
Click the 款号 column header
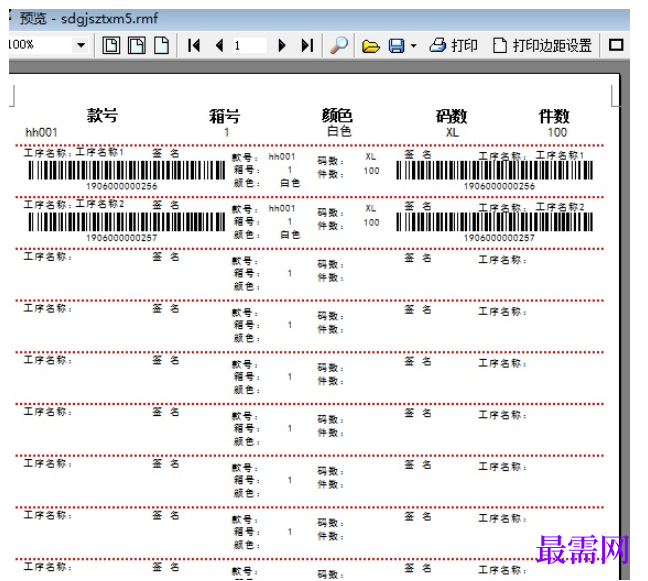[102, 115]
